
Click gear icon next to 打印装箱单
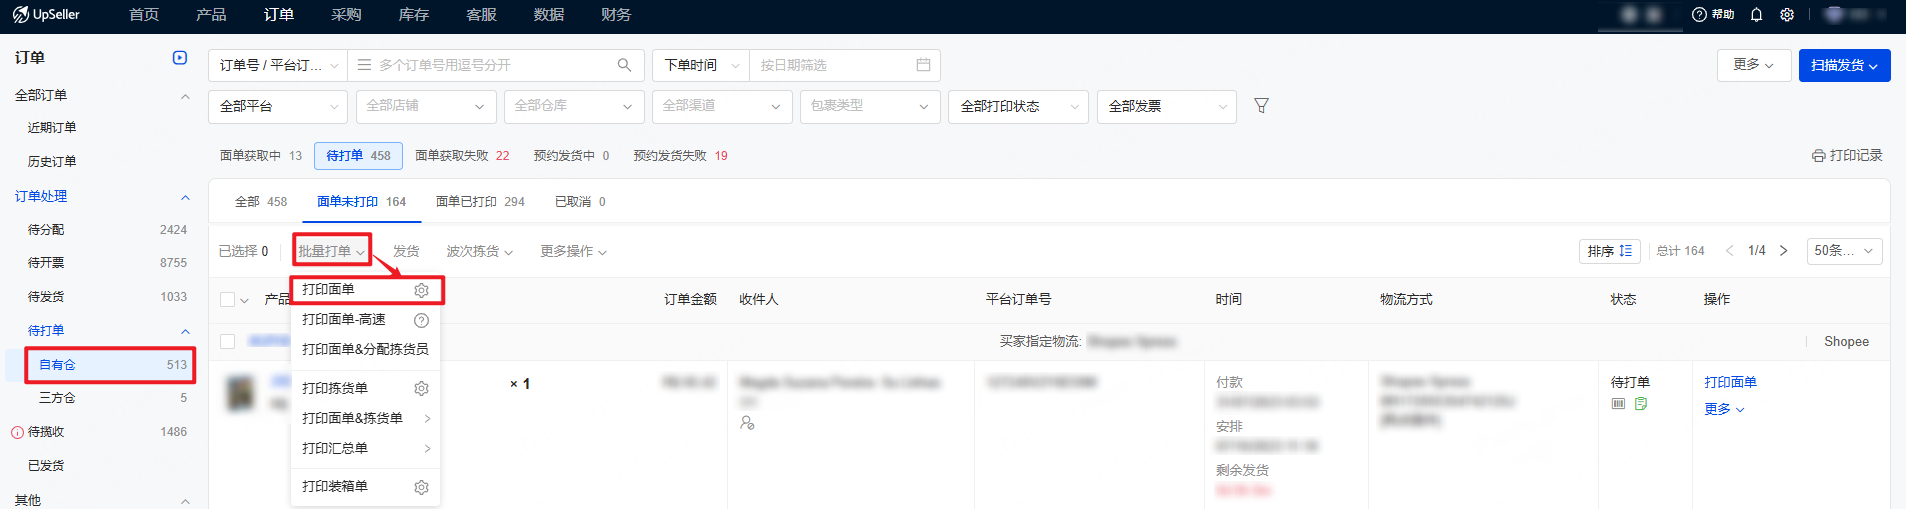[421, 487]
